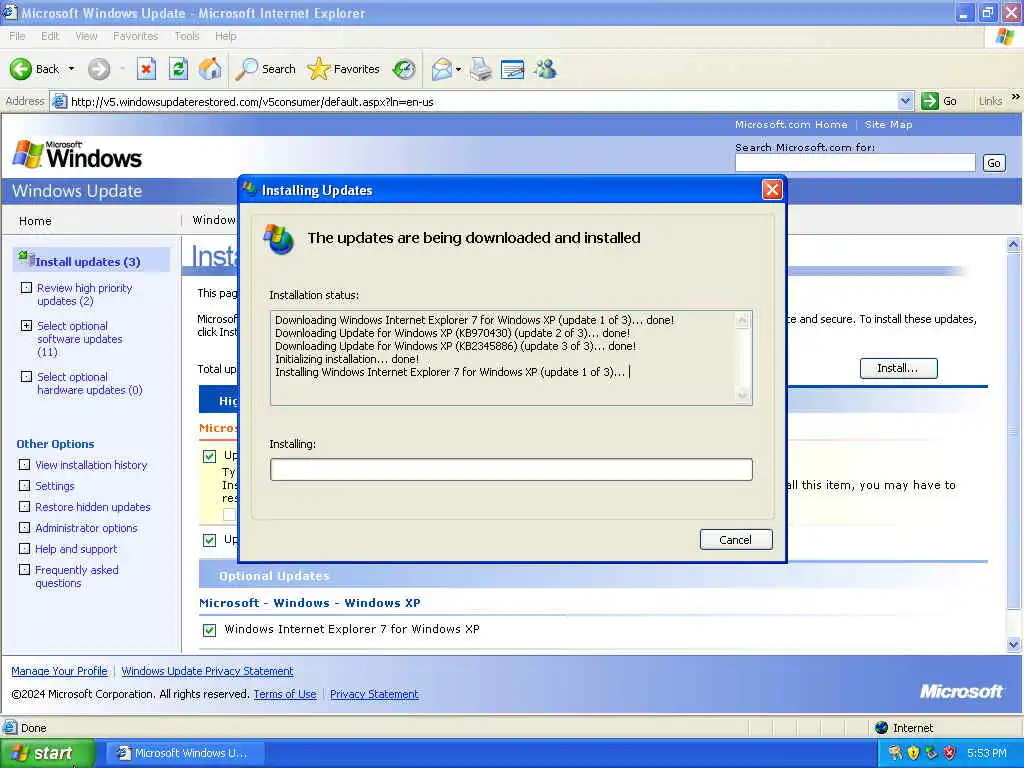Click the Microsoft.com Home link
This screenshot has height=768, width=1024.
coord(791,124)
